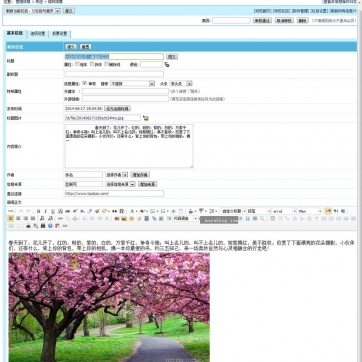Click the undo icon in editor toolbar

tap(21, 211)
